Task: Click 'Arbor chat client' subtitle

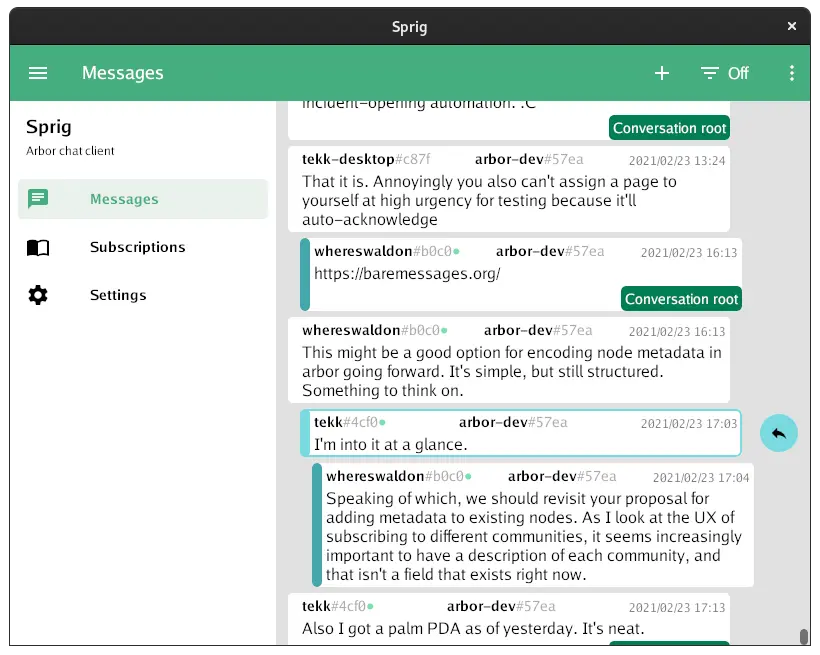Action: [x=70, y=151]
